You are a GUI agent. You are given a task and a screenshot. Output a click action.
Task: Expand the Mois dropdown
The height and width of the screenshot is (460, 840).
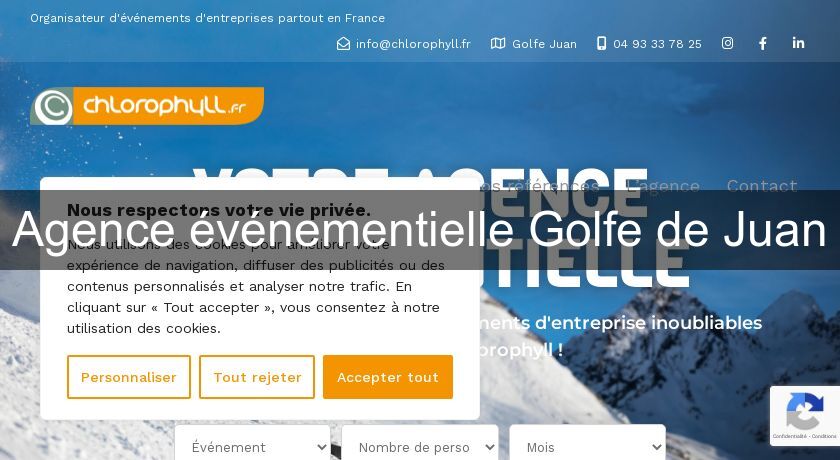(x=588, y=447)
